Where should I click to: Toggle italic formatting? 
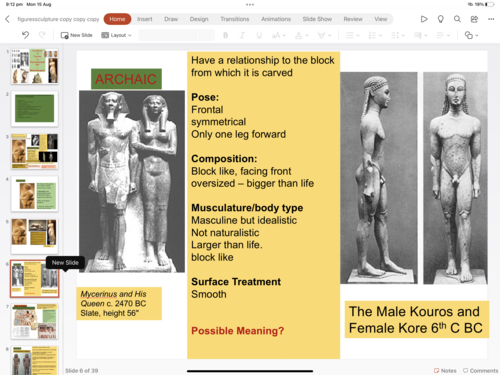(x=242, y=35)
